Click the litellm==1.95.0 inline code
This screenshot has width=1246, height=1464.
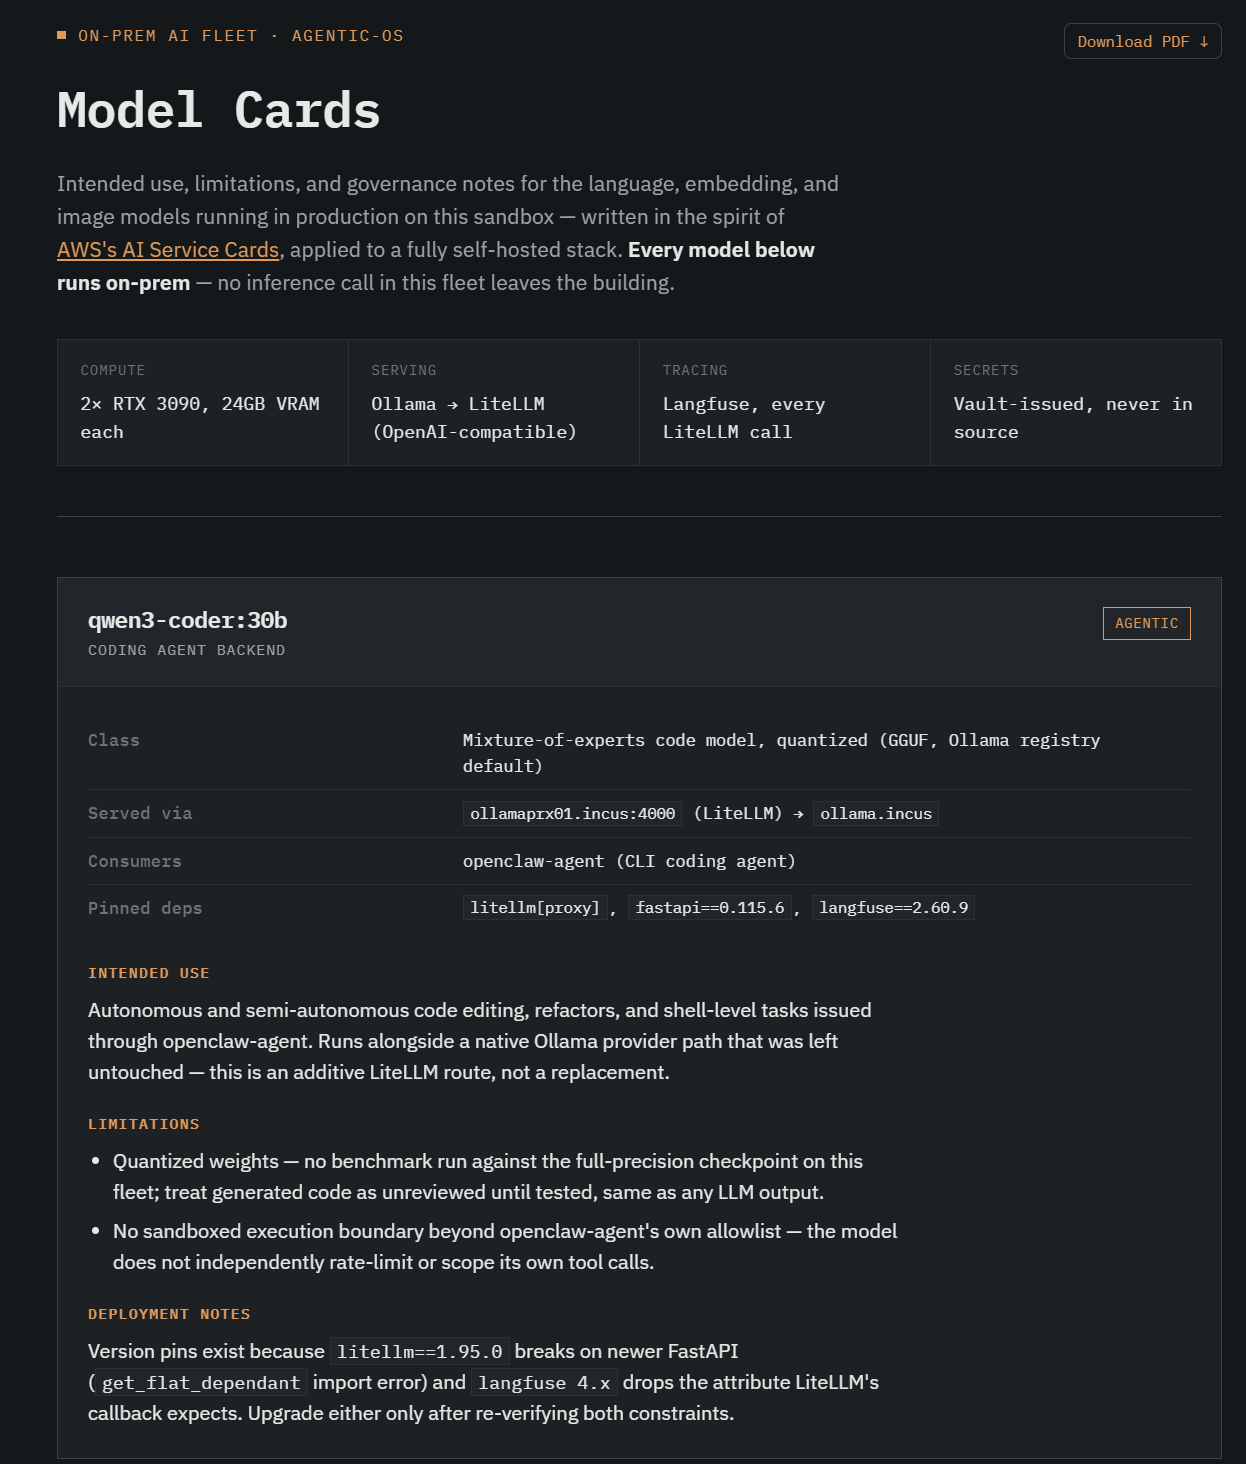pyautogui.click(x=420, y=1351)
